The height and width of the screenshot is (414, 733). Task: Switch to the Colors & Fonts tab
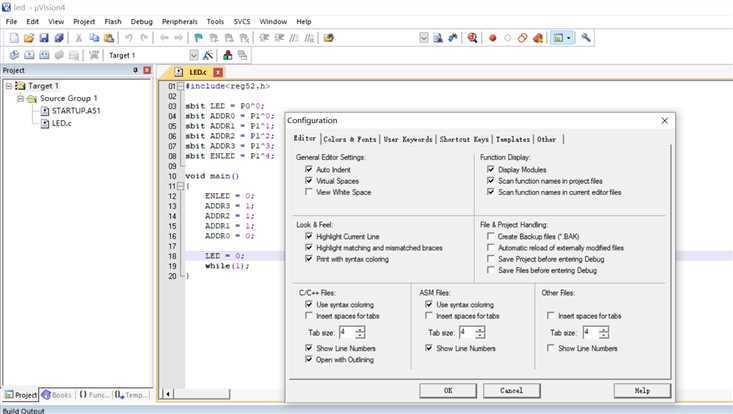click(x=350, y=139)
